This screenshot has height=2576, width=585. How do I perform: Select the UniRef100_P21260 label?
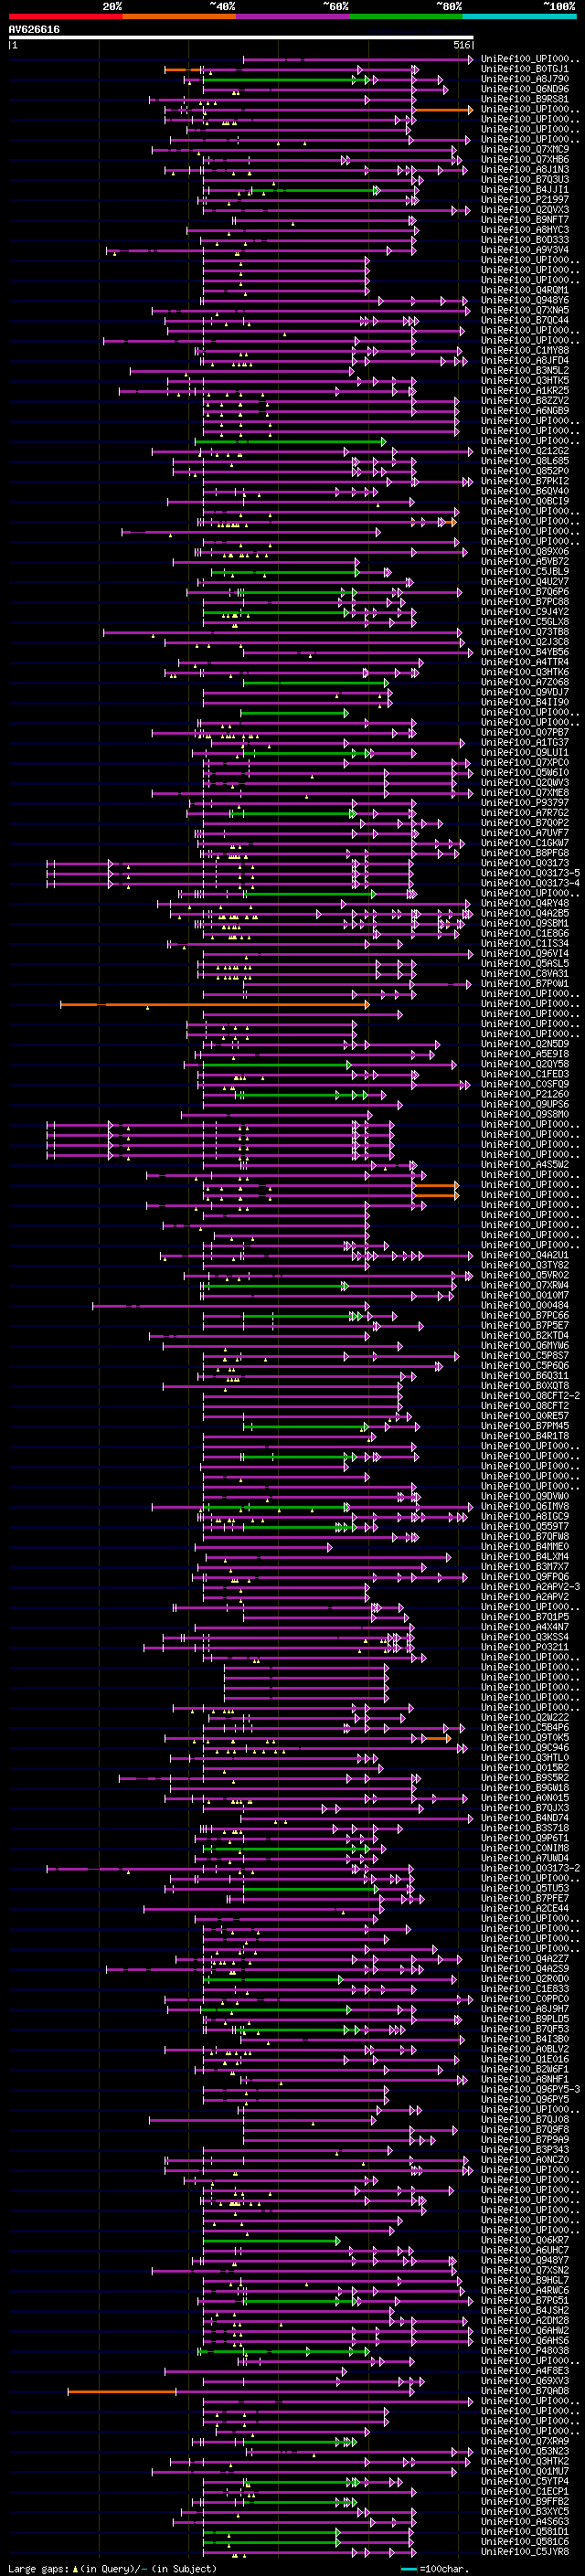click(x=525, y=1095)
